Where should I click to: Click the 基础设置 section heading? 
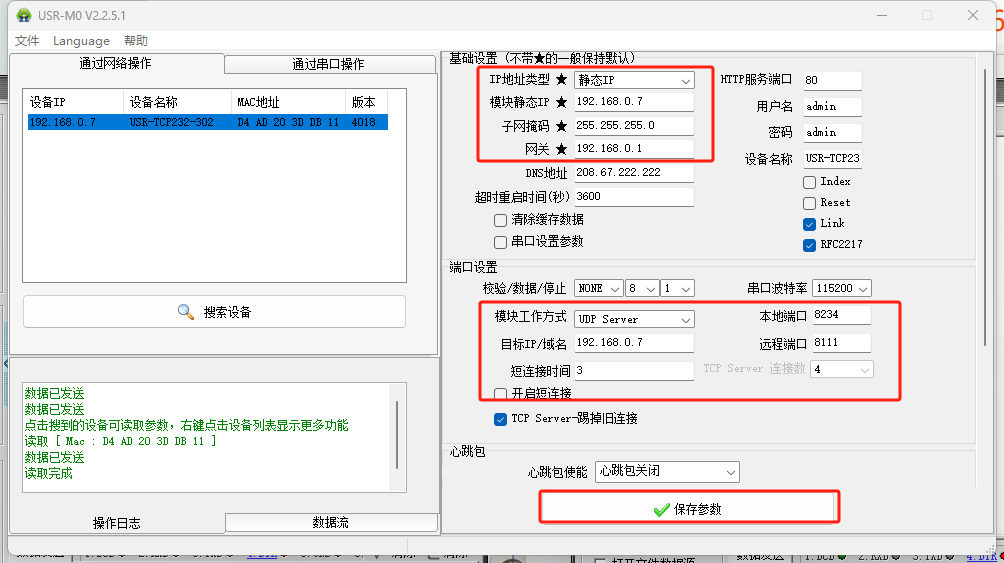[542, 58]
